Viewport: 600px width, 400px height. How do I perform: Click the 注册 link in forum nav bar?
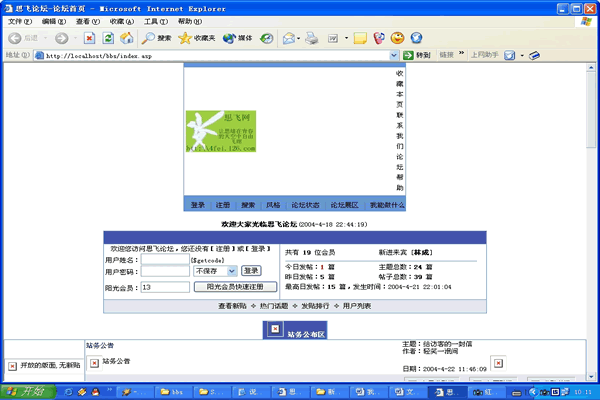click(x=223, y=204)
